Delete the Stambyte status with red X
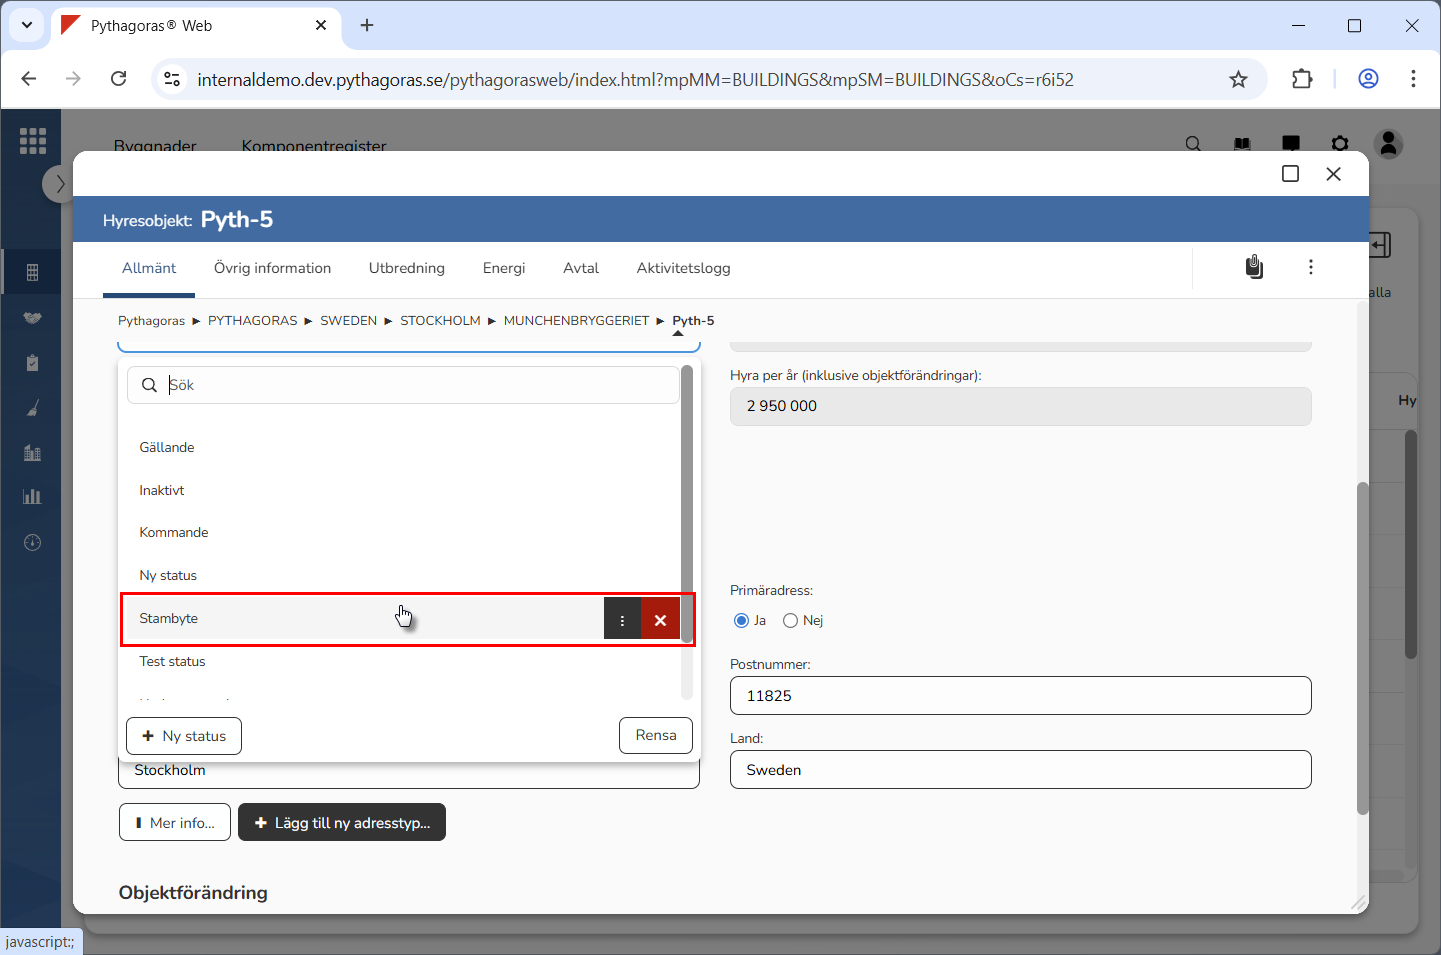The width and height of the screenshot is (1441, 955). [660, 620]
